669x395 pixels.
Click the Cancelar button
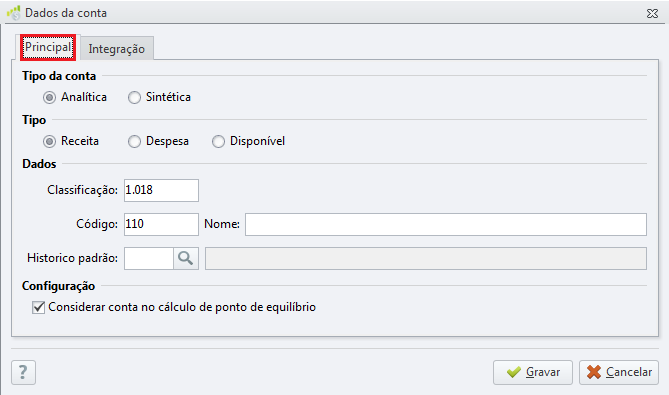tap(619, 372)
